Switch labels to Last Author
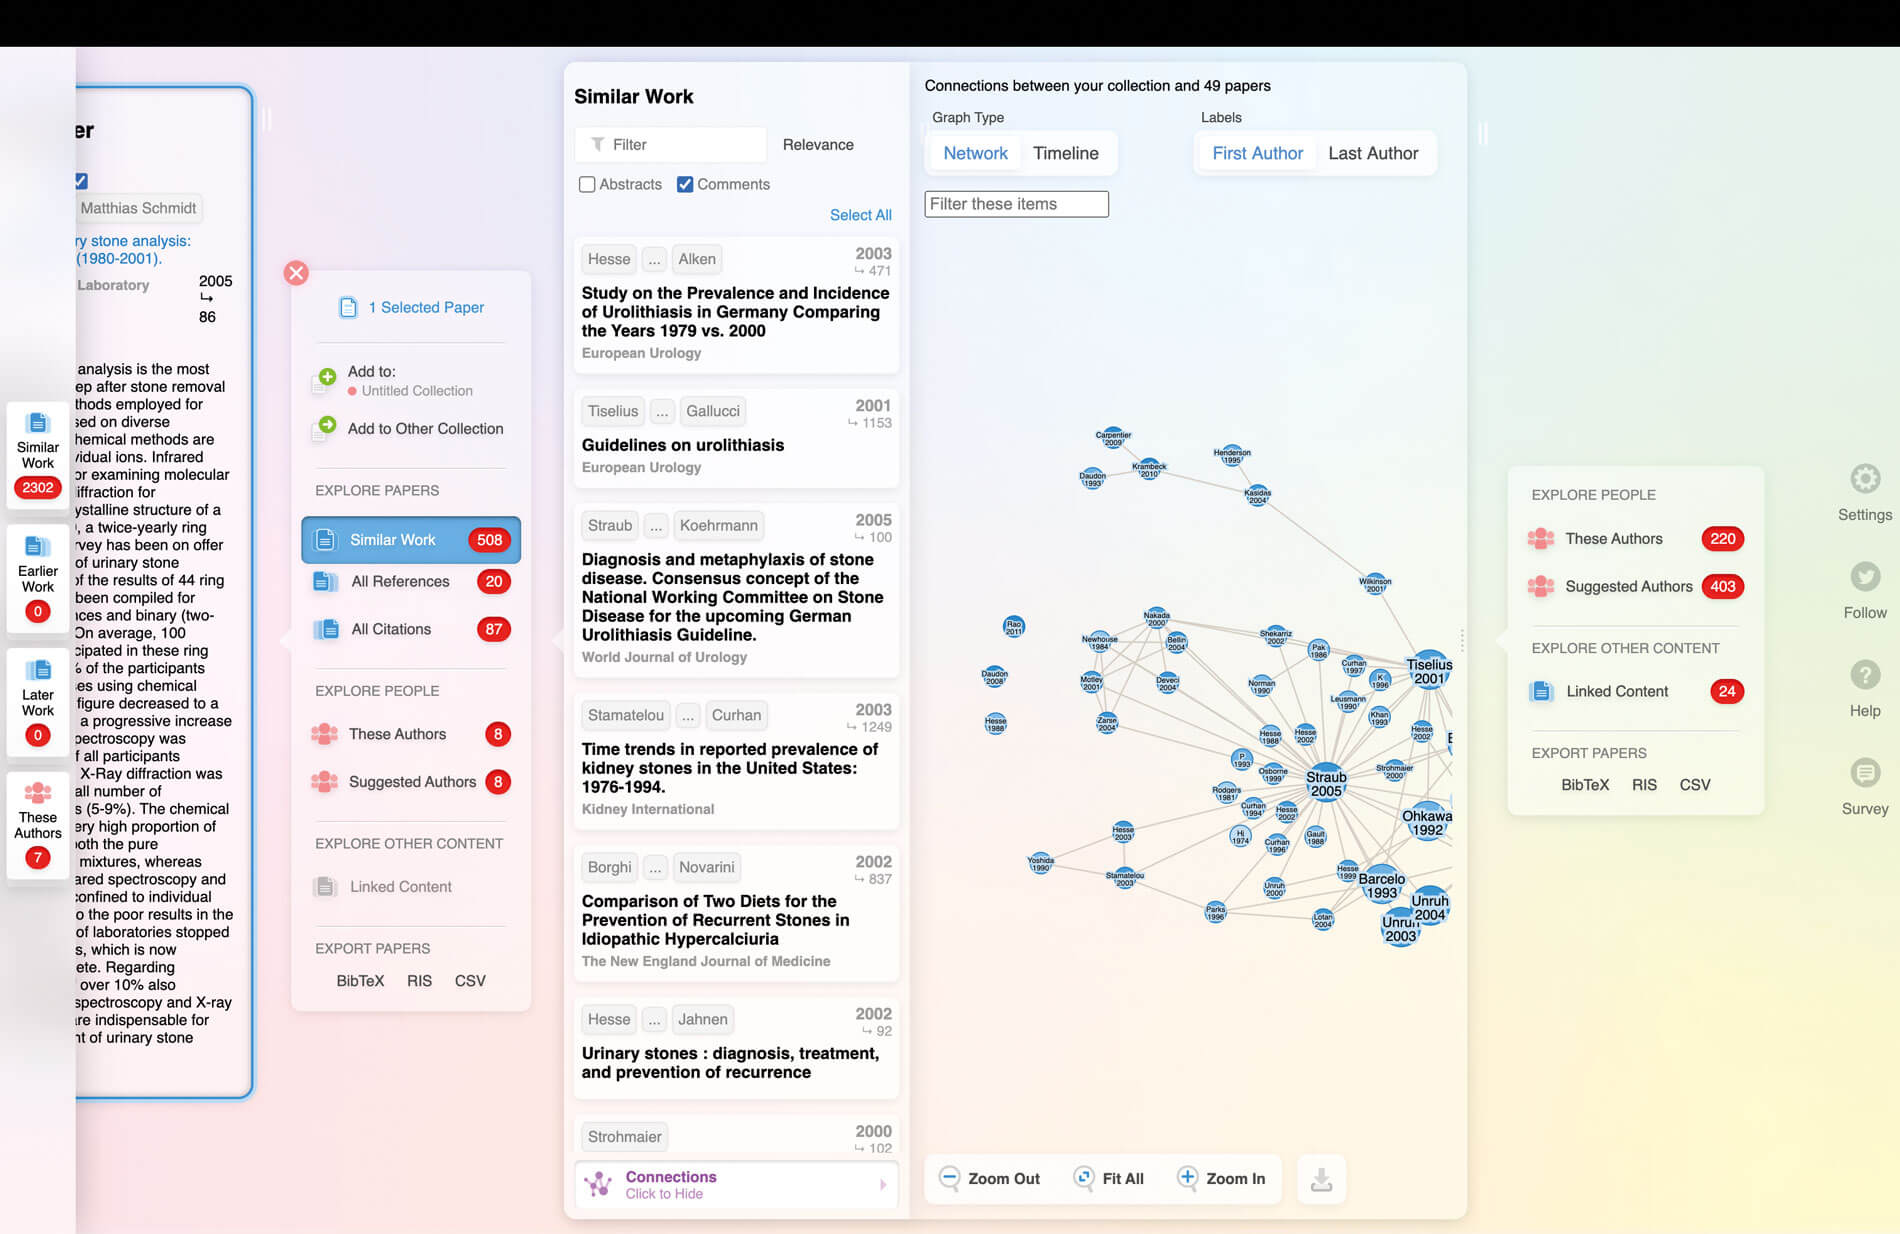This screenshot has height=1234, width=1900. pyautogui.click(x=1372, y=153)
